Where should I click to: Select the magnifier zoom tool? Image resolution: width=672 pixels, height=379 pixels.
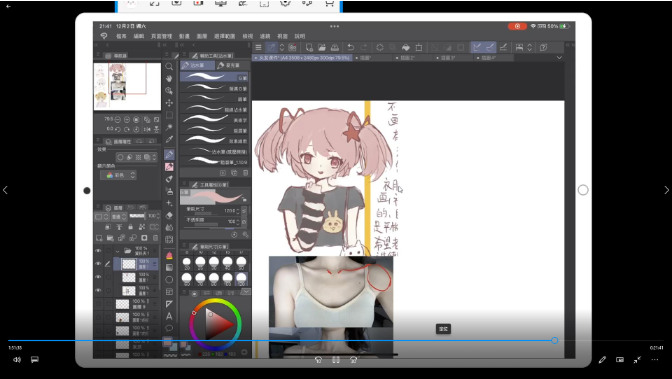[x=169, y=66]
